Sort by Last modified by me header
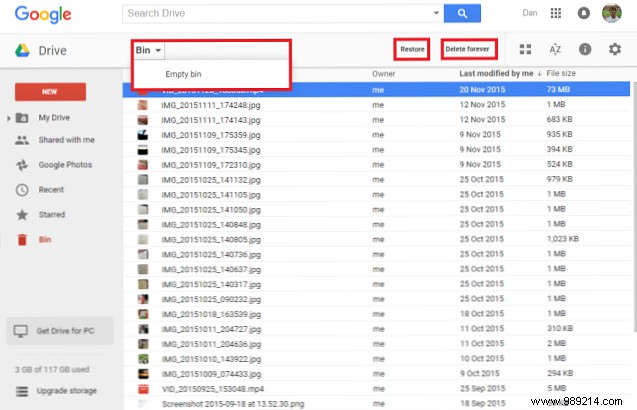Image resolution: width=637 pixels, height=410 pixels. (x=496, y=74)
